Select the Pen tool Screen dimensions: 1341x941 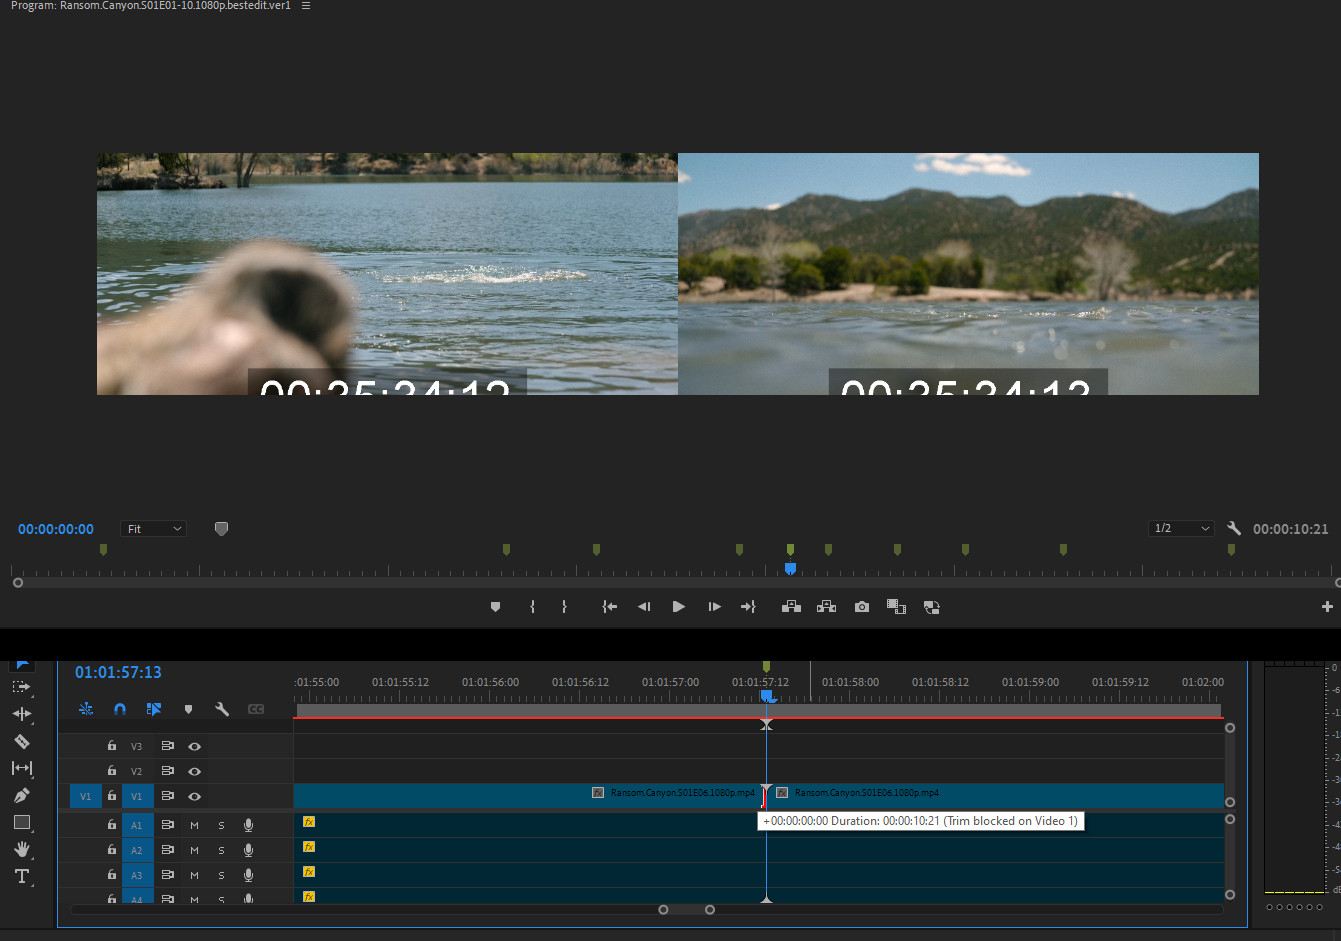coord(21,796)
